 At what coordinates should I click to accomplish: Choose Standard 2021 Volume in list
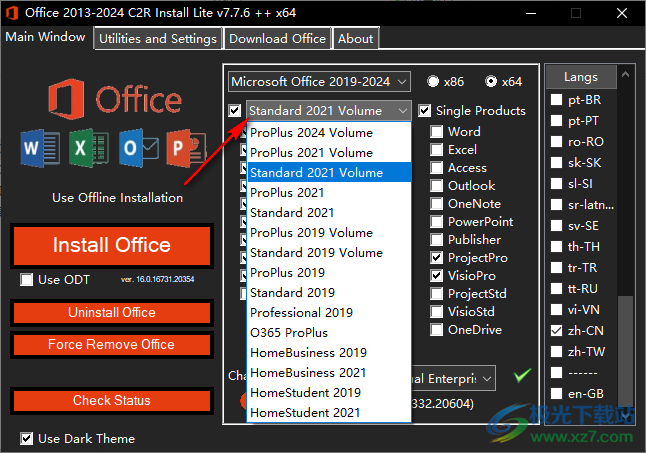pos(329,173)
